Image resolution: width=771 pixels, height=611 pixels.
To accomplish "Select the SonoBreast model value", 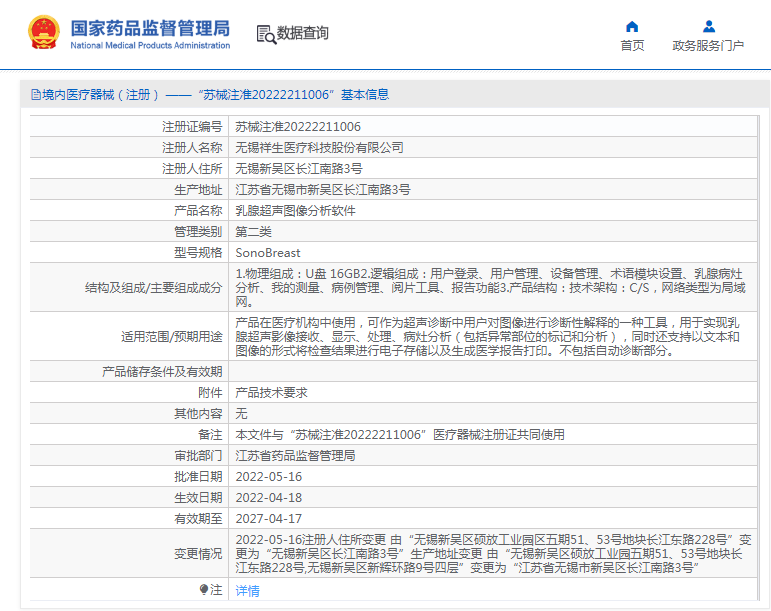I will (267, 253).
